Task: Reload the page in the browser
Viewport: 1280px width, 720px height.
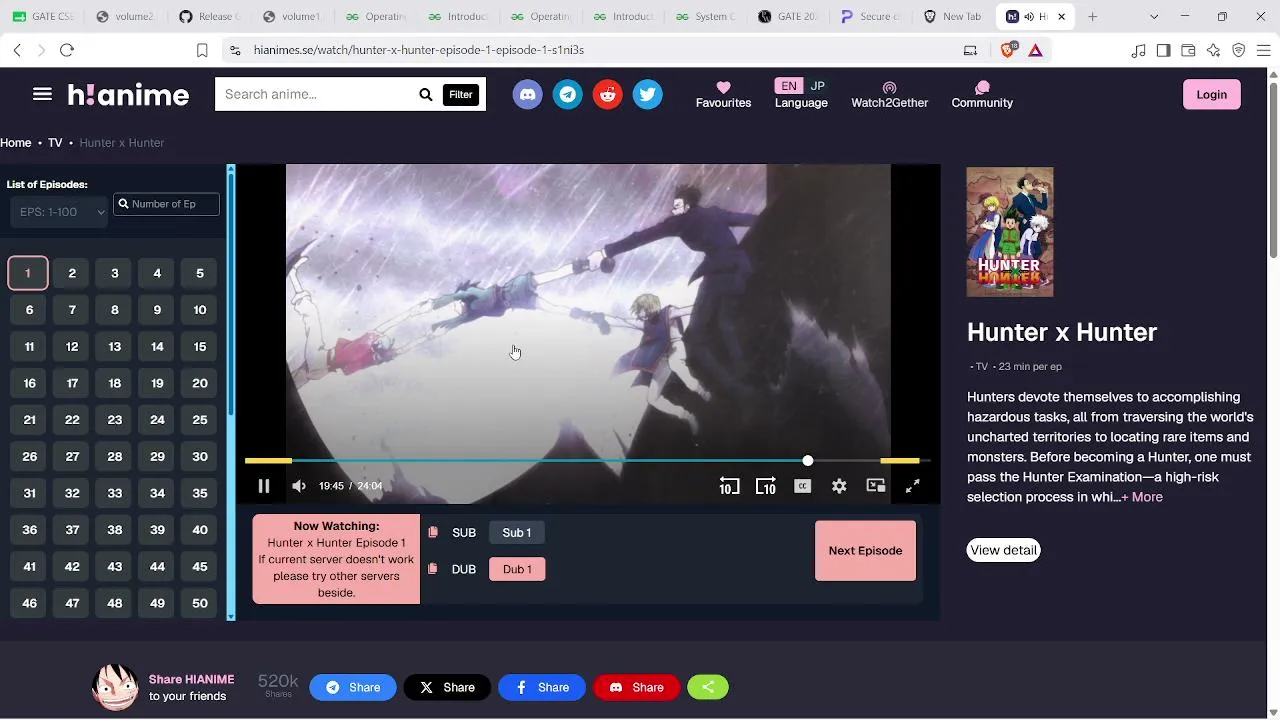Action: (67, 50)
